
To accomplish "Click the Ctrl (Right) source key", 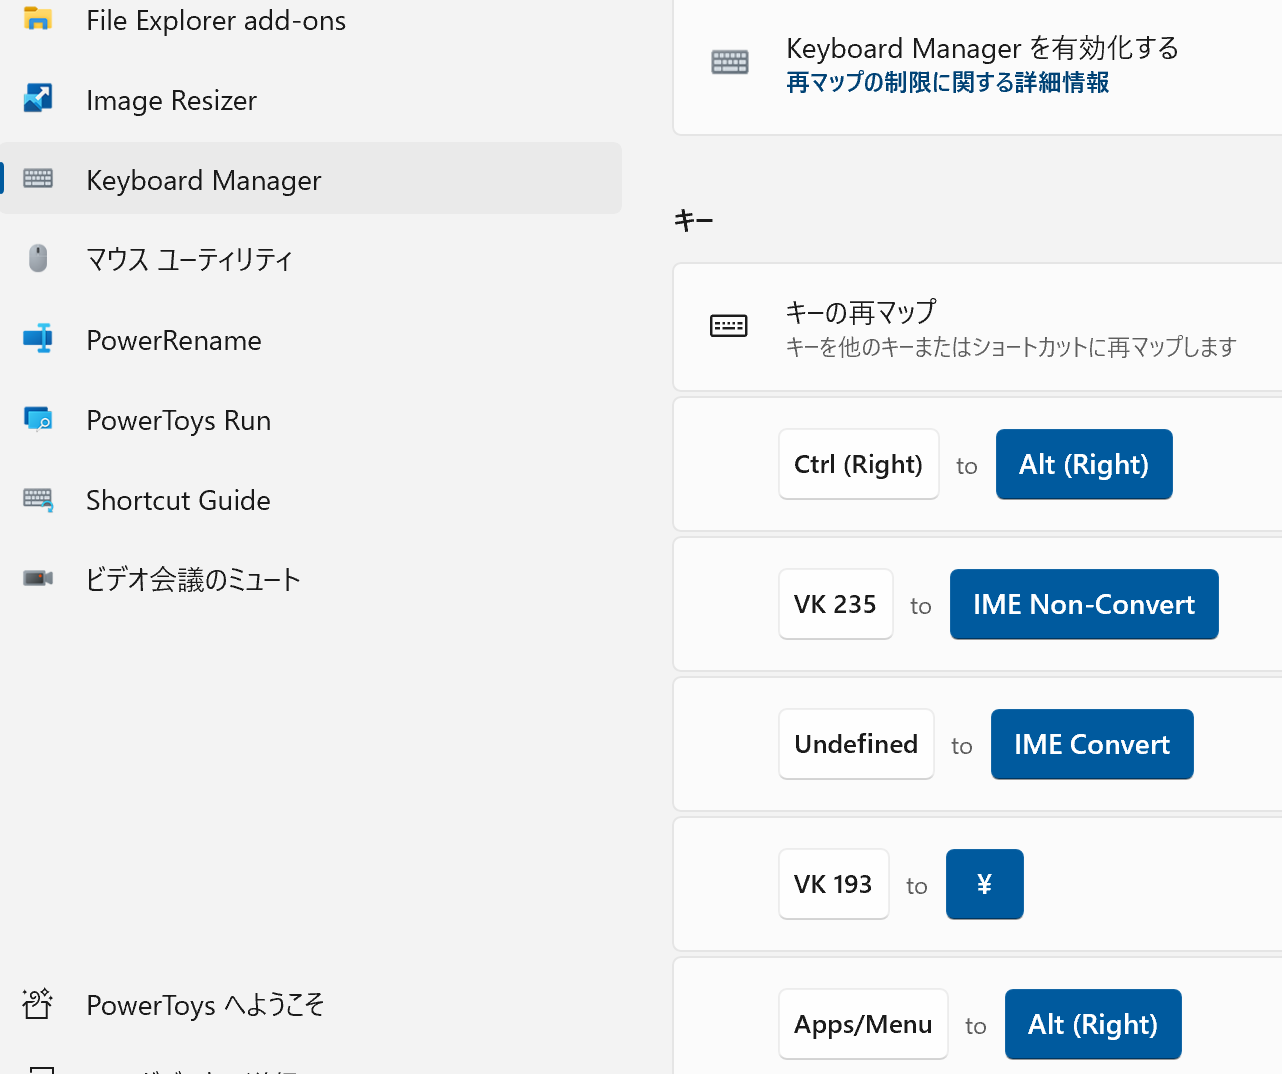I will (858, 464).
